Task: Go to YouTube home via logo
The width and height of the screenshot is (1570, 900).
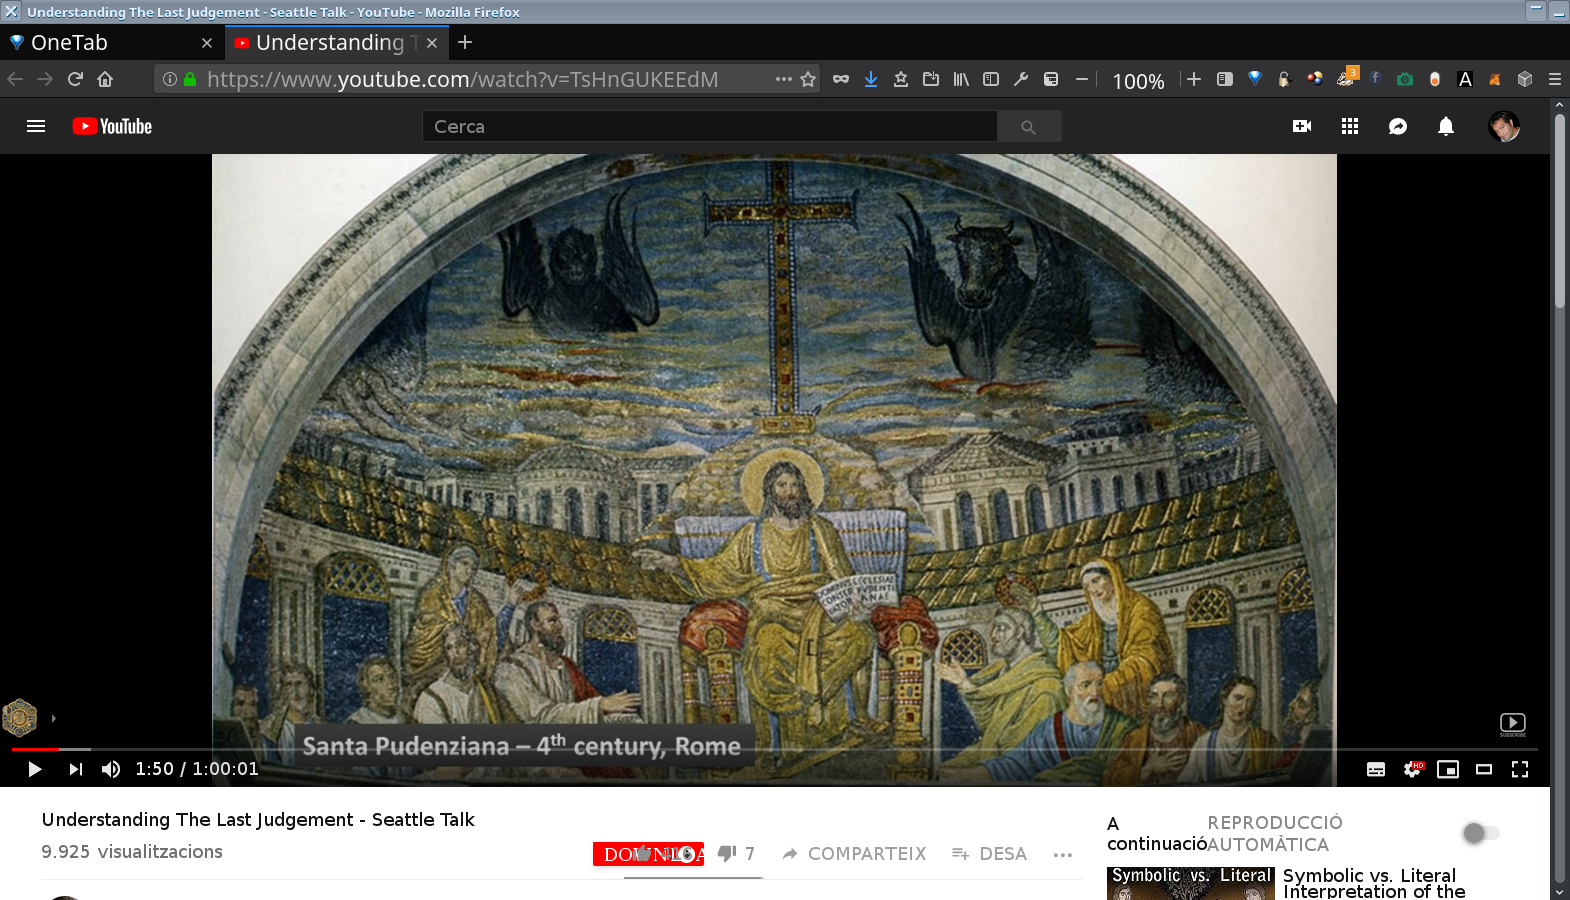Action: point(112,126)
